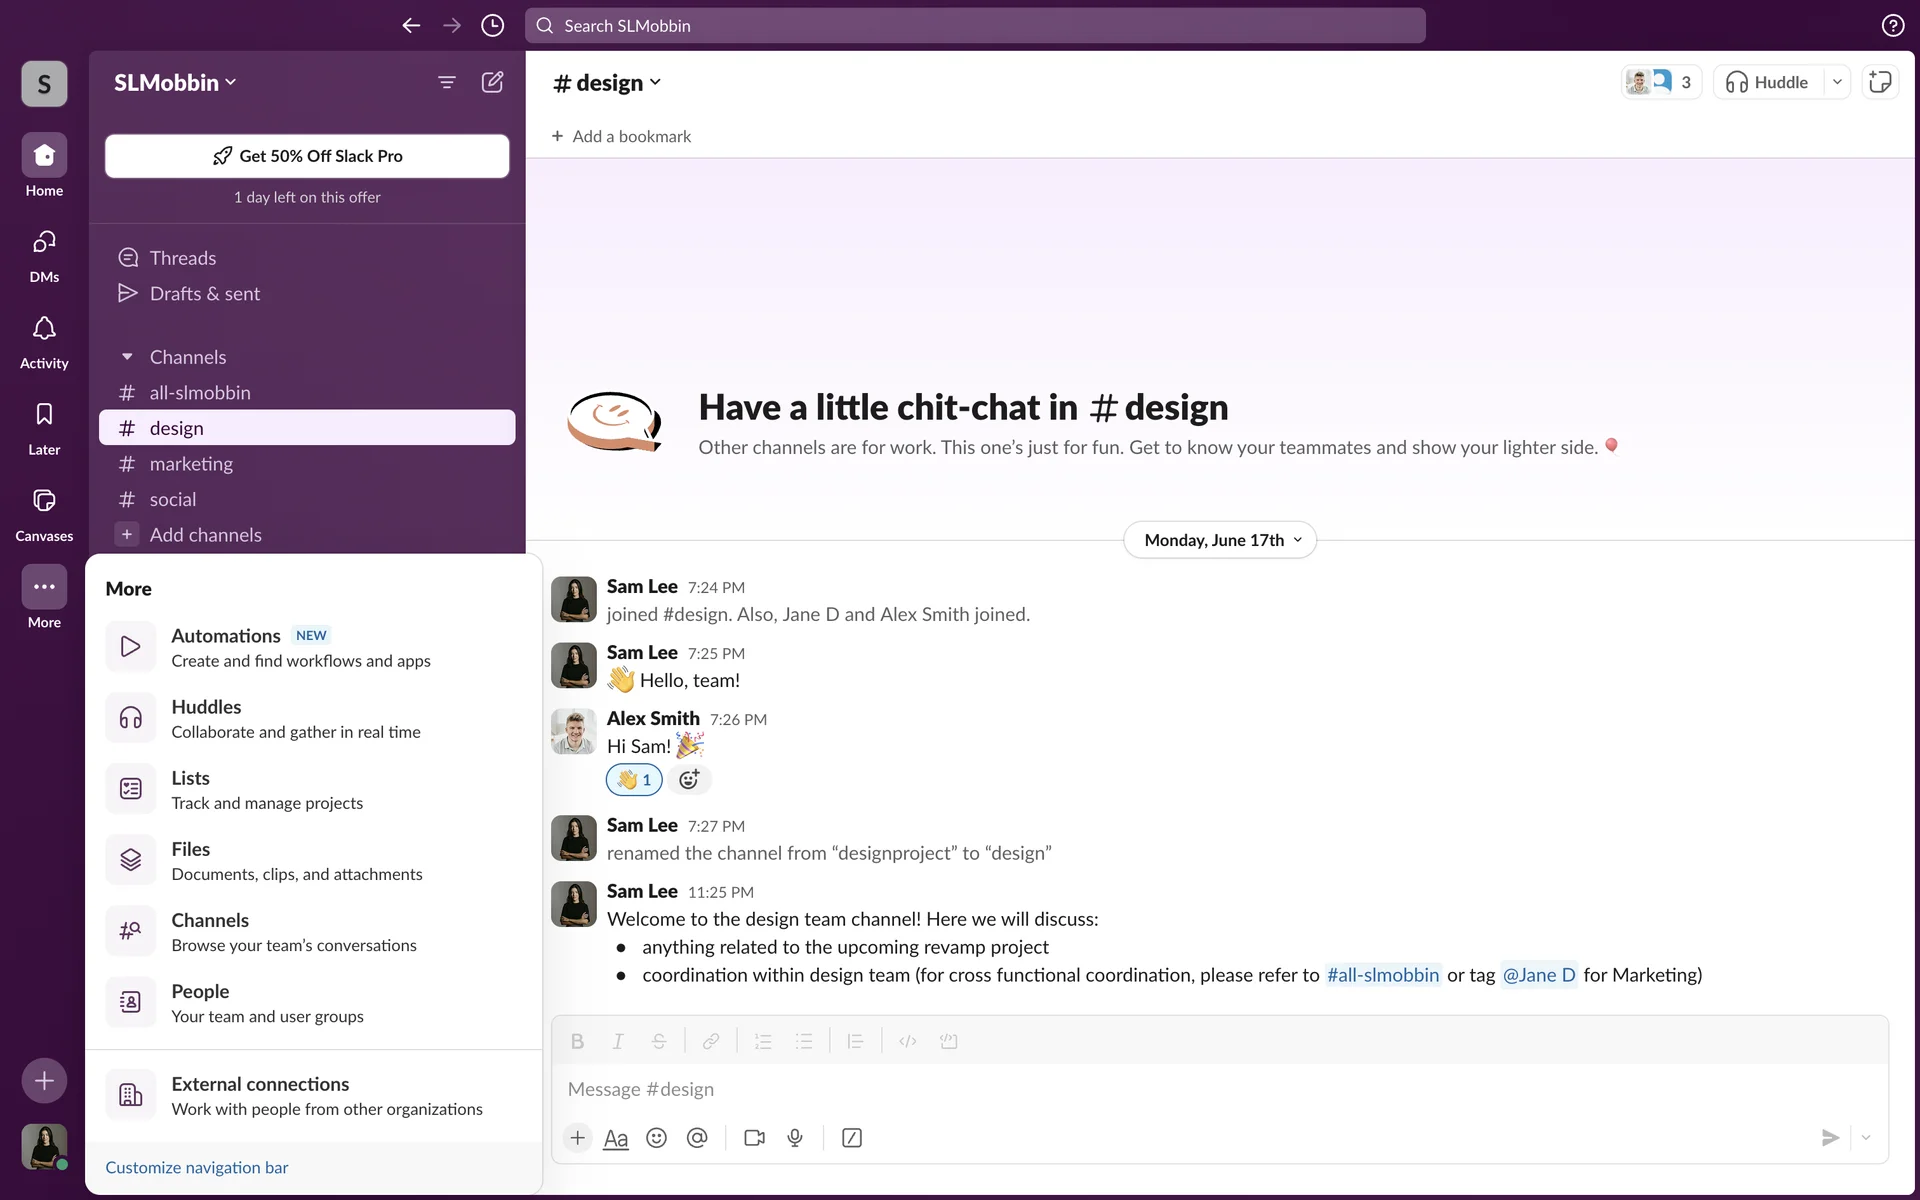Add reaction to Alex Smith's message
This screenshot has height=1200, width=1920.
pos(689,780)
